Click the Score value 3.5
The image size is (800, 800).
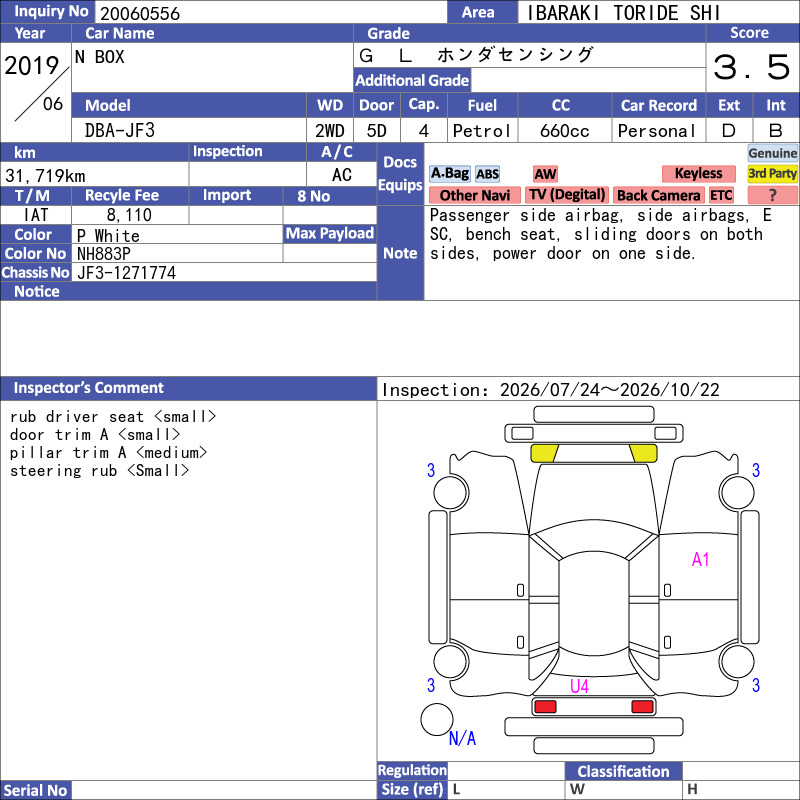(752, 67)
